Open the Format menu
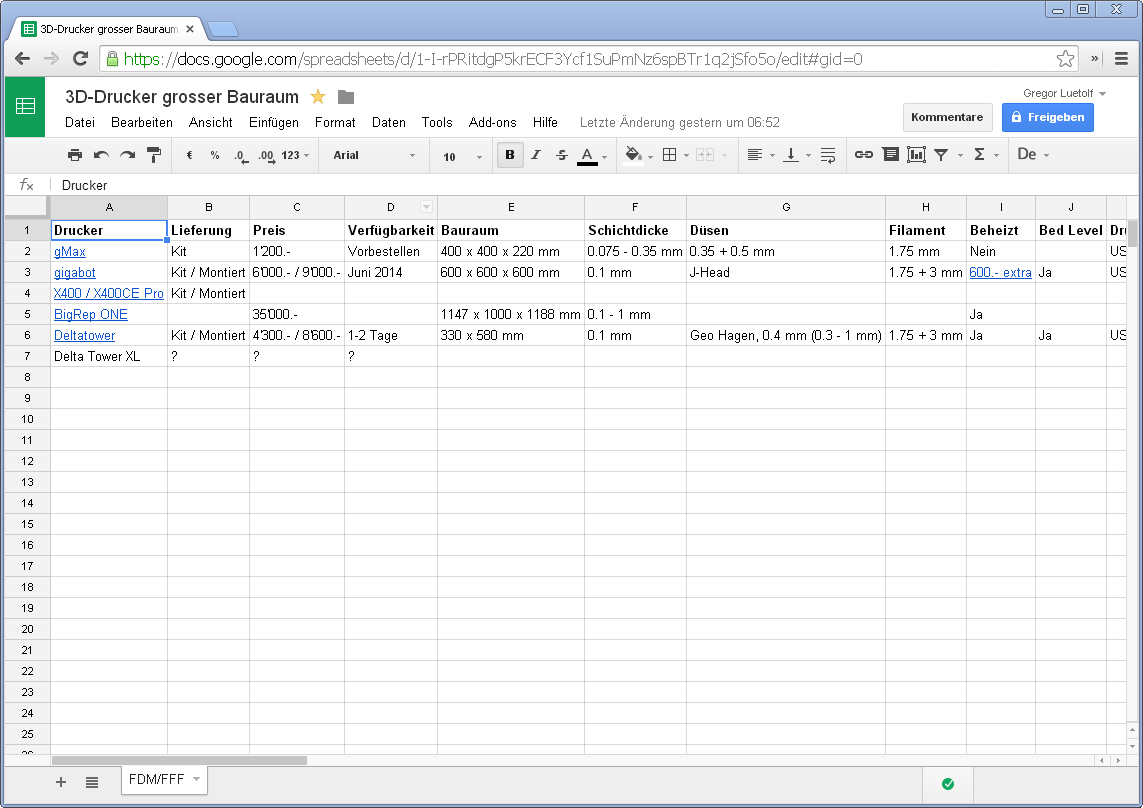Image resolution: width=1143 pixels, height=808 pixels. pos(335,122)
